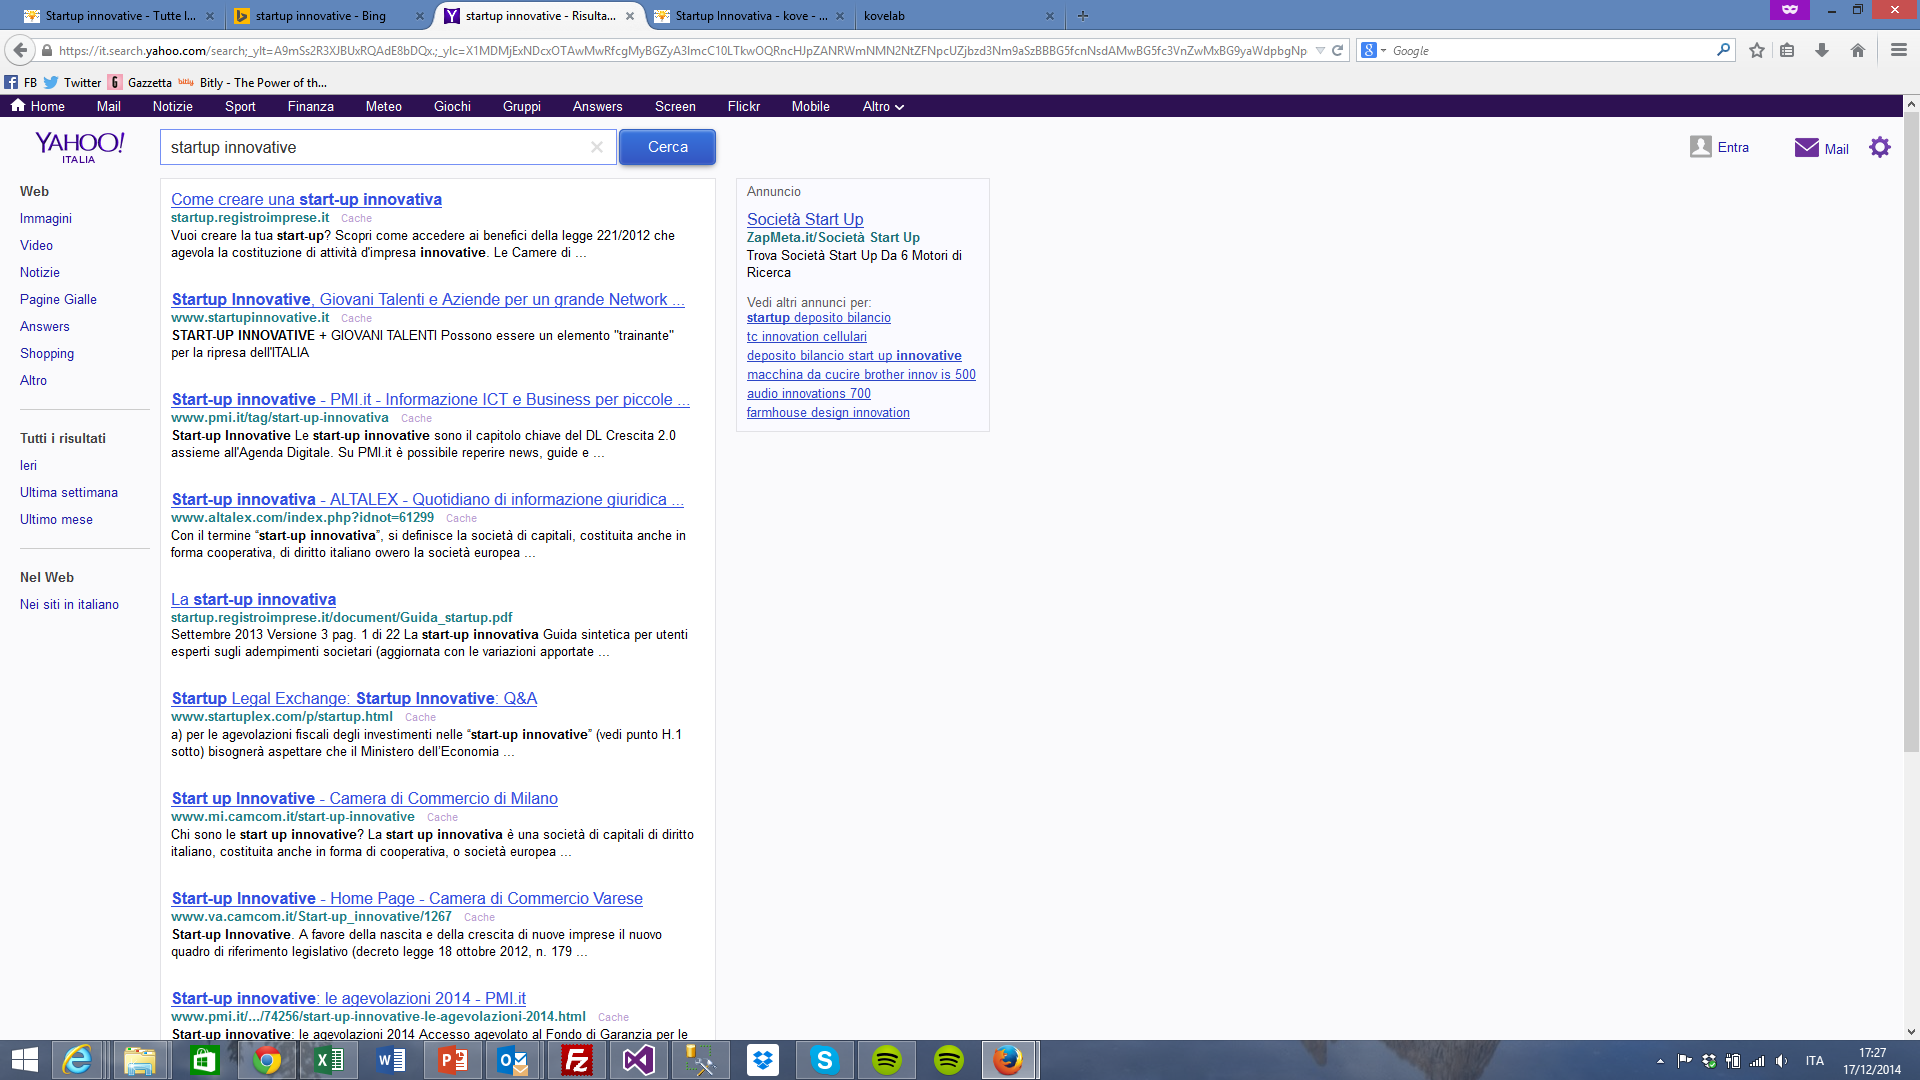
Task: Click the Firefox URL address bar
Action: [680, 50]
